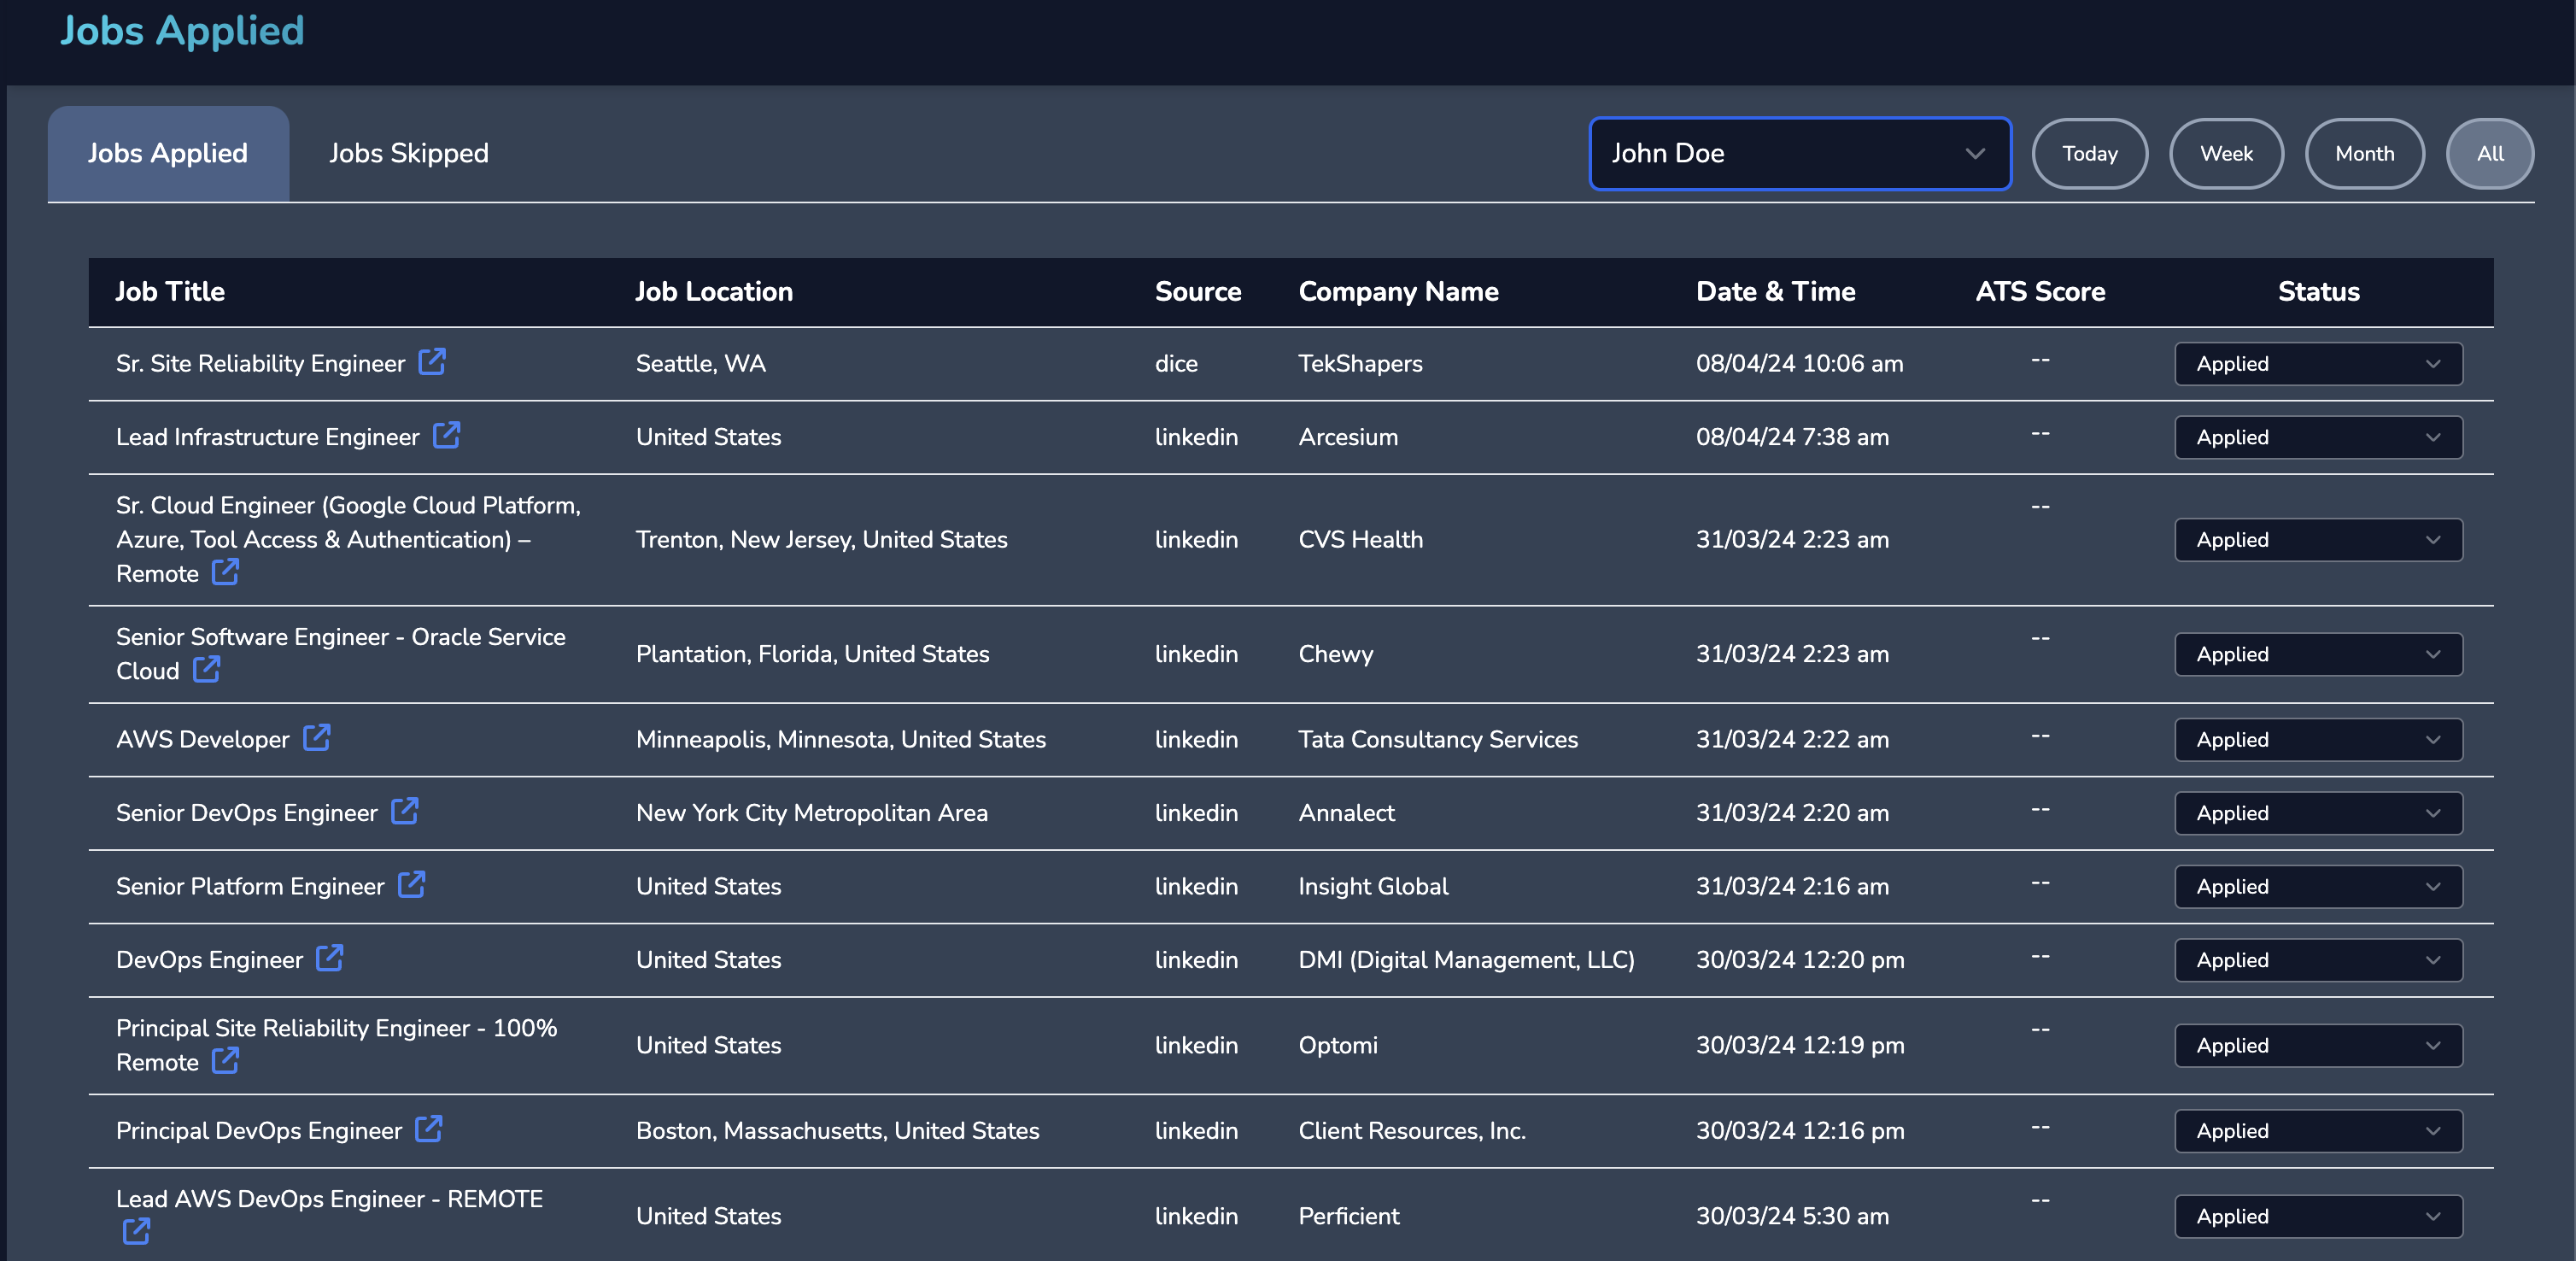Open status dropdown for Optomi job
The width and height of the screenshot is (2576, 1261).
coord(2317,1045)
